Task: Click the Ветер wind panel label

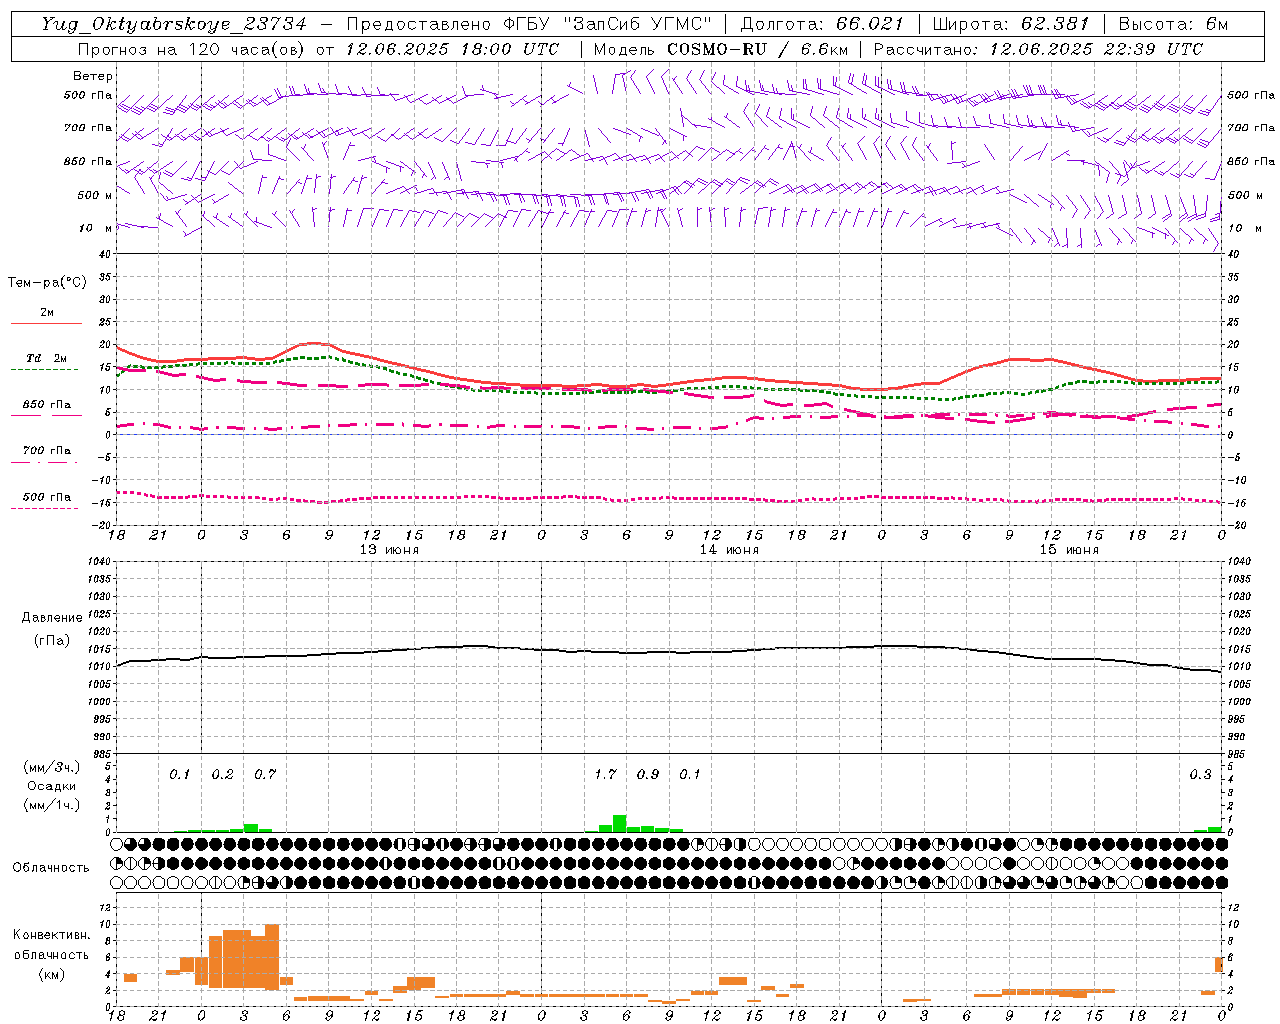Action: coord(93,76)
